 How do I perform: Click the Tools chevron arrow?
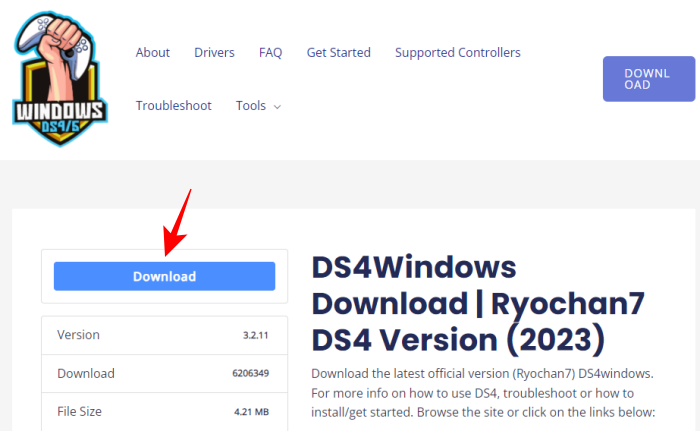277,107
